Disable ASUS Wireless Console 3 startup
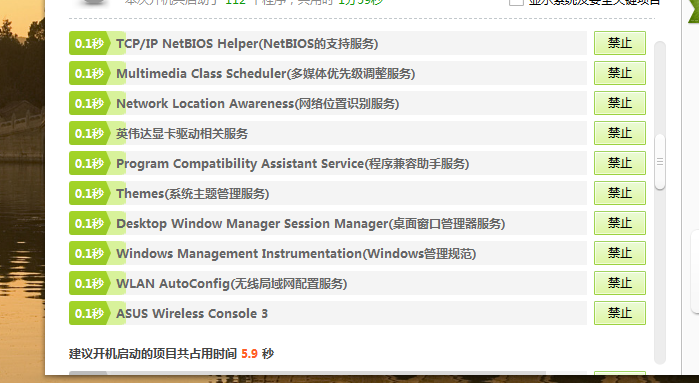Image resolution: width=699 pixels, height=383 pixels. pos(620,313)
